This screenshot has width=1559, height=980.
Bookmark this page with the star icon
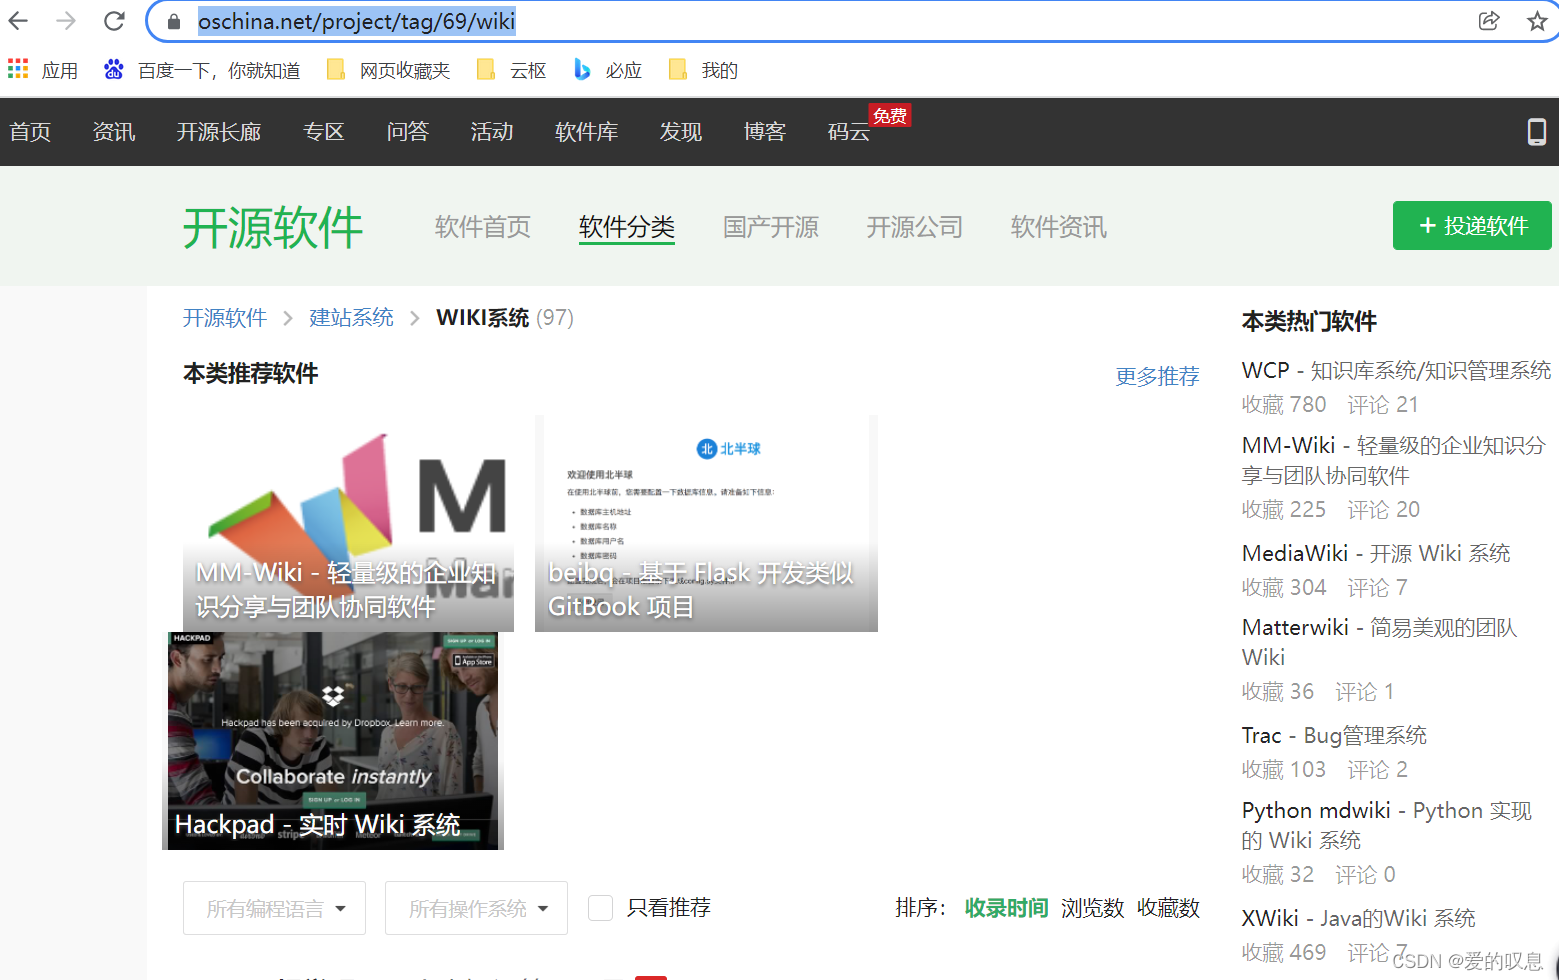pos(1537,21)
